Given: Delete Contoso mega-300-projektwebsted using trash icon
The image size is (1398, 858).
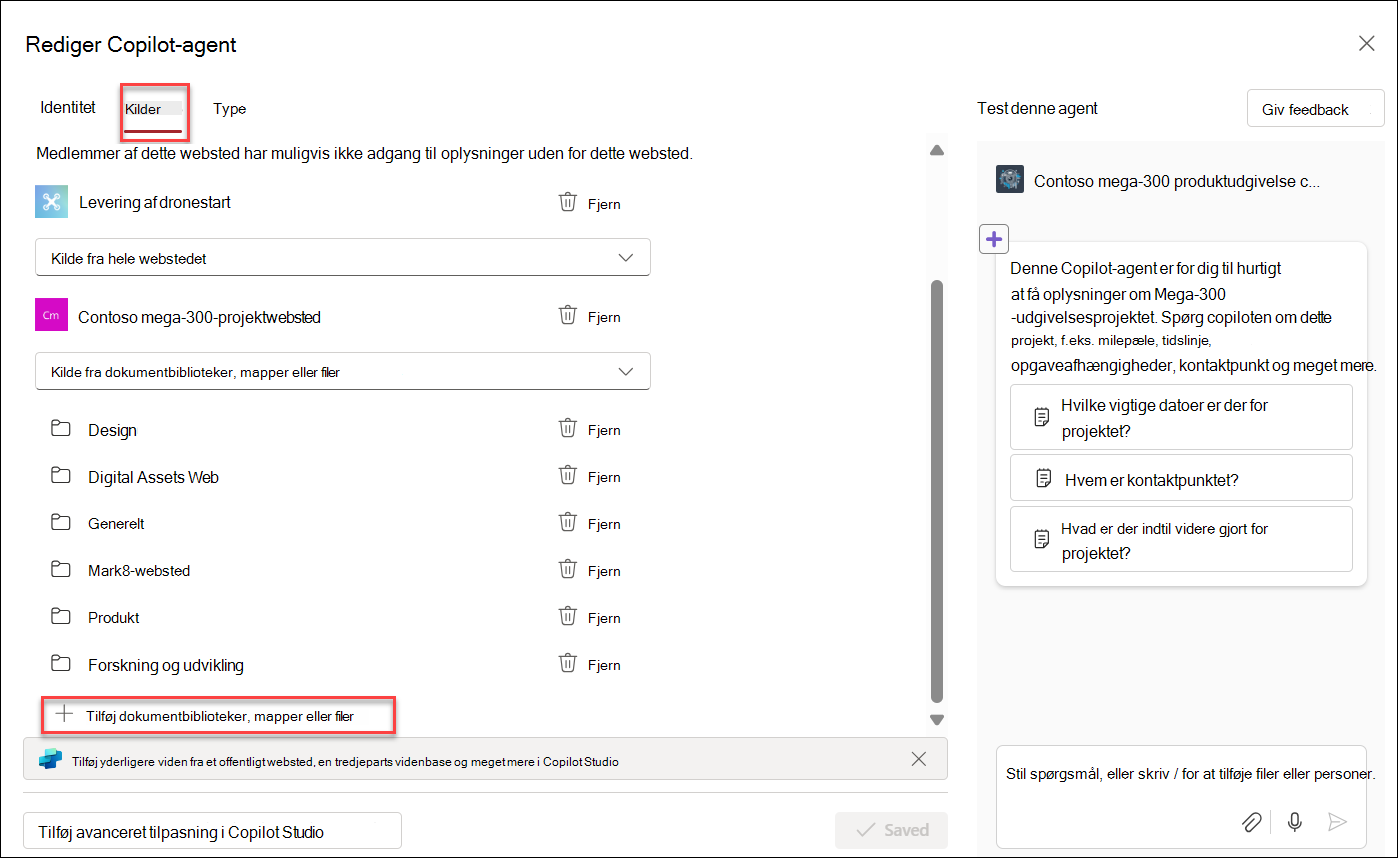Looking at the screenshot, I should click(x=567, y=315).
